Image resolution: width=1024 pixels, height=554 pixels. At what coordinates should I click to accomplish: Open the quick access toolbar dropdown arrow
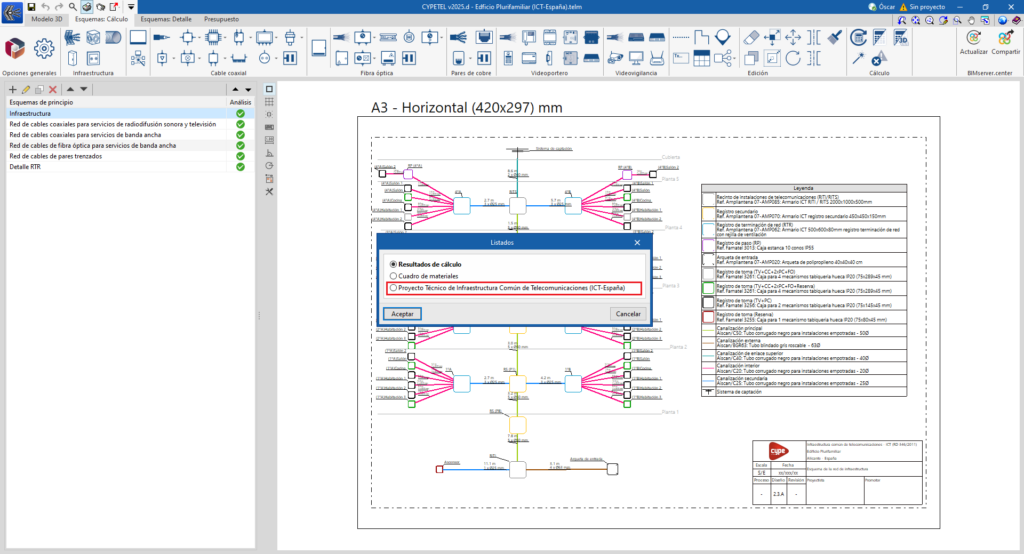pos(131,7)
